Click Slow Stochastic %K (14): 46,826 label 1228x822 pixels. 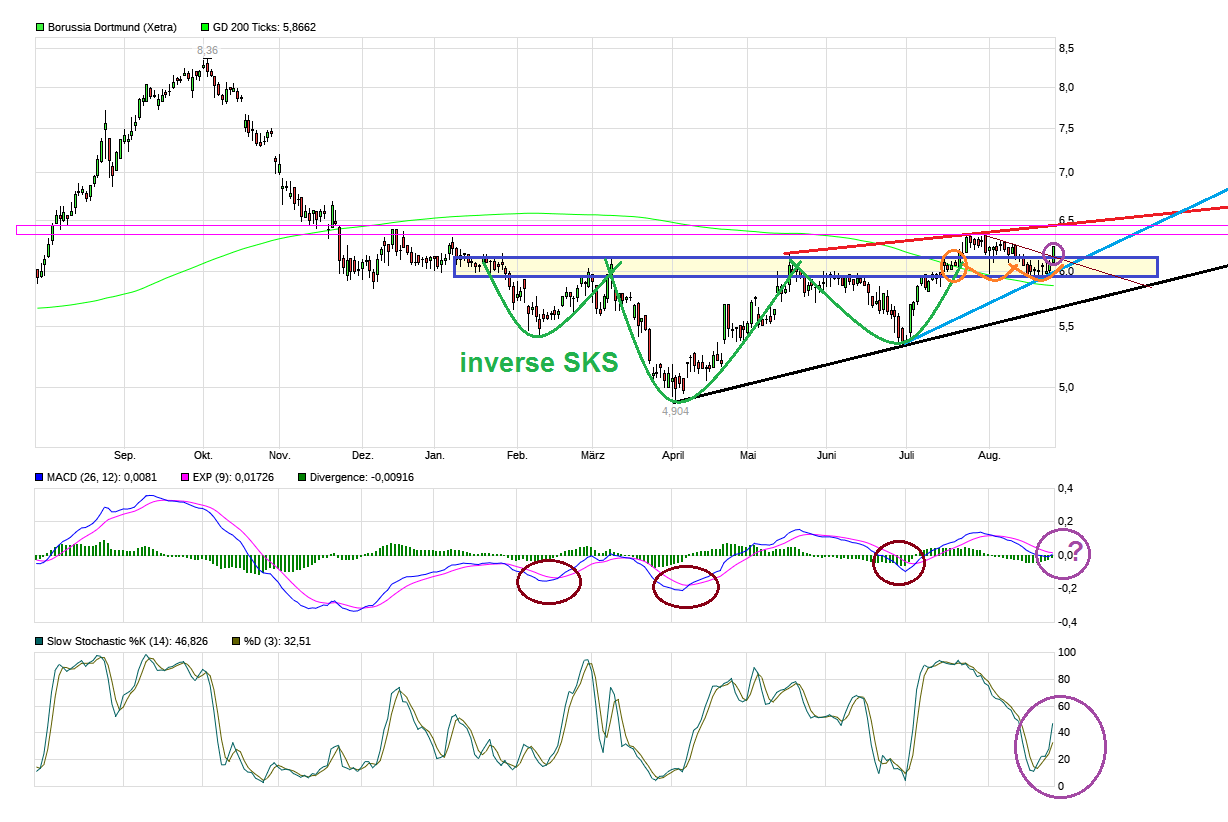(x=127, y=641)
